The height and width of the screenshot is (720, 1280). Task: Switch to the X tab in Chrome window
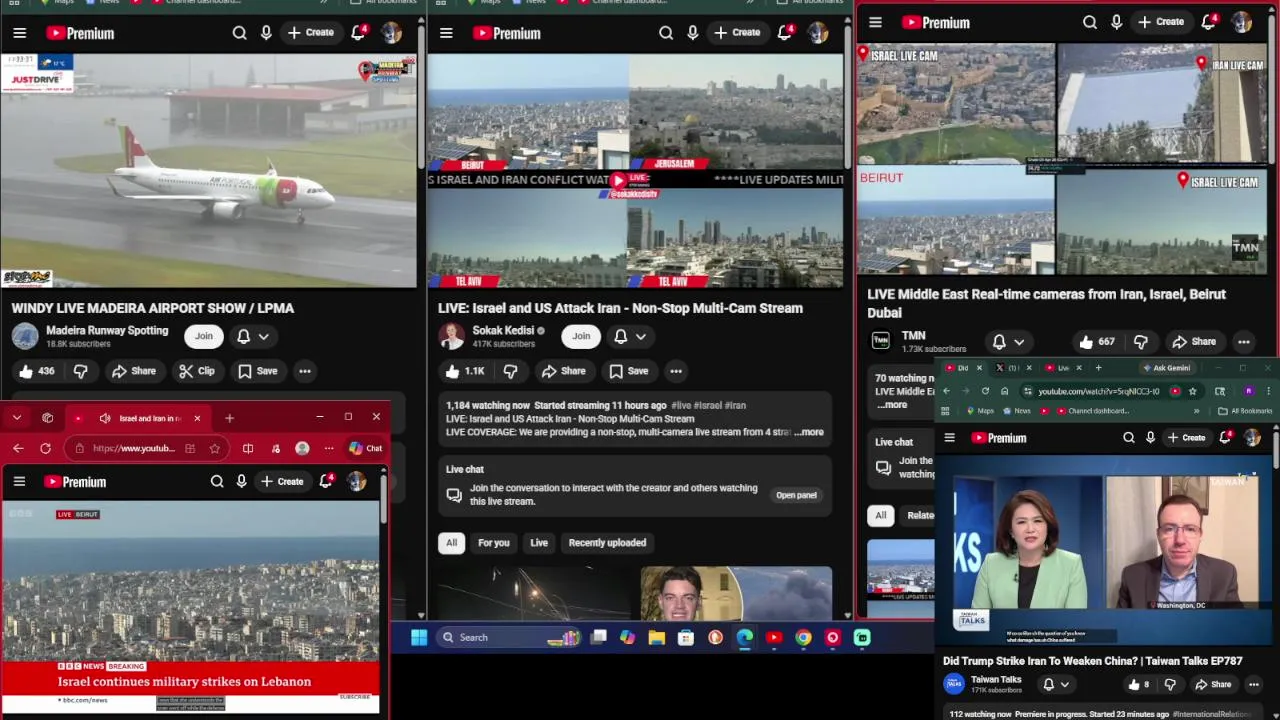click(1008, 368)
